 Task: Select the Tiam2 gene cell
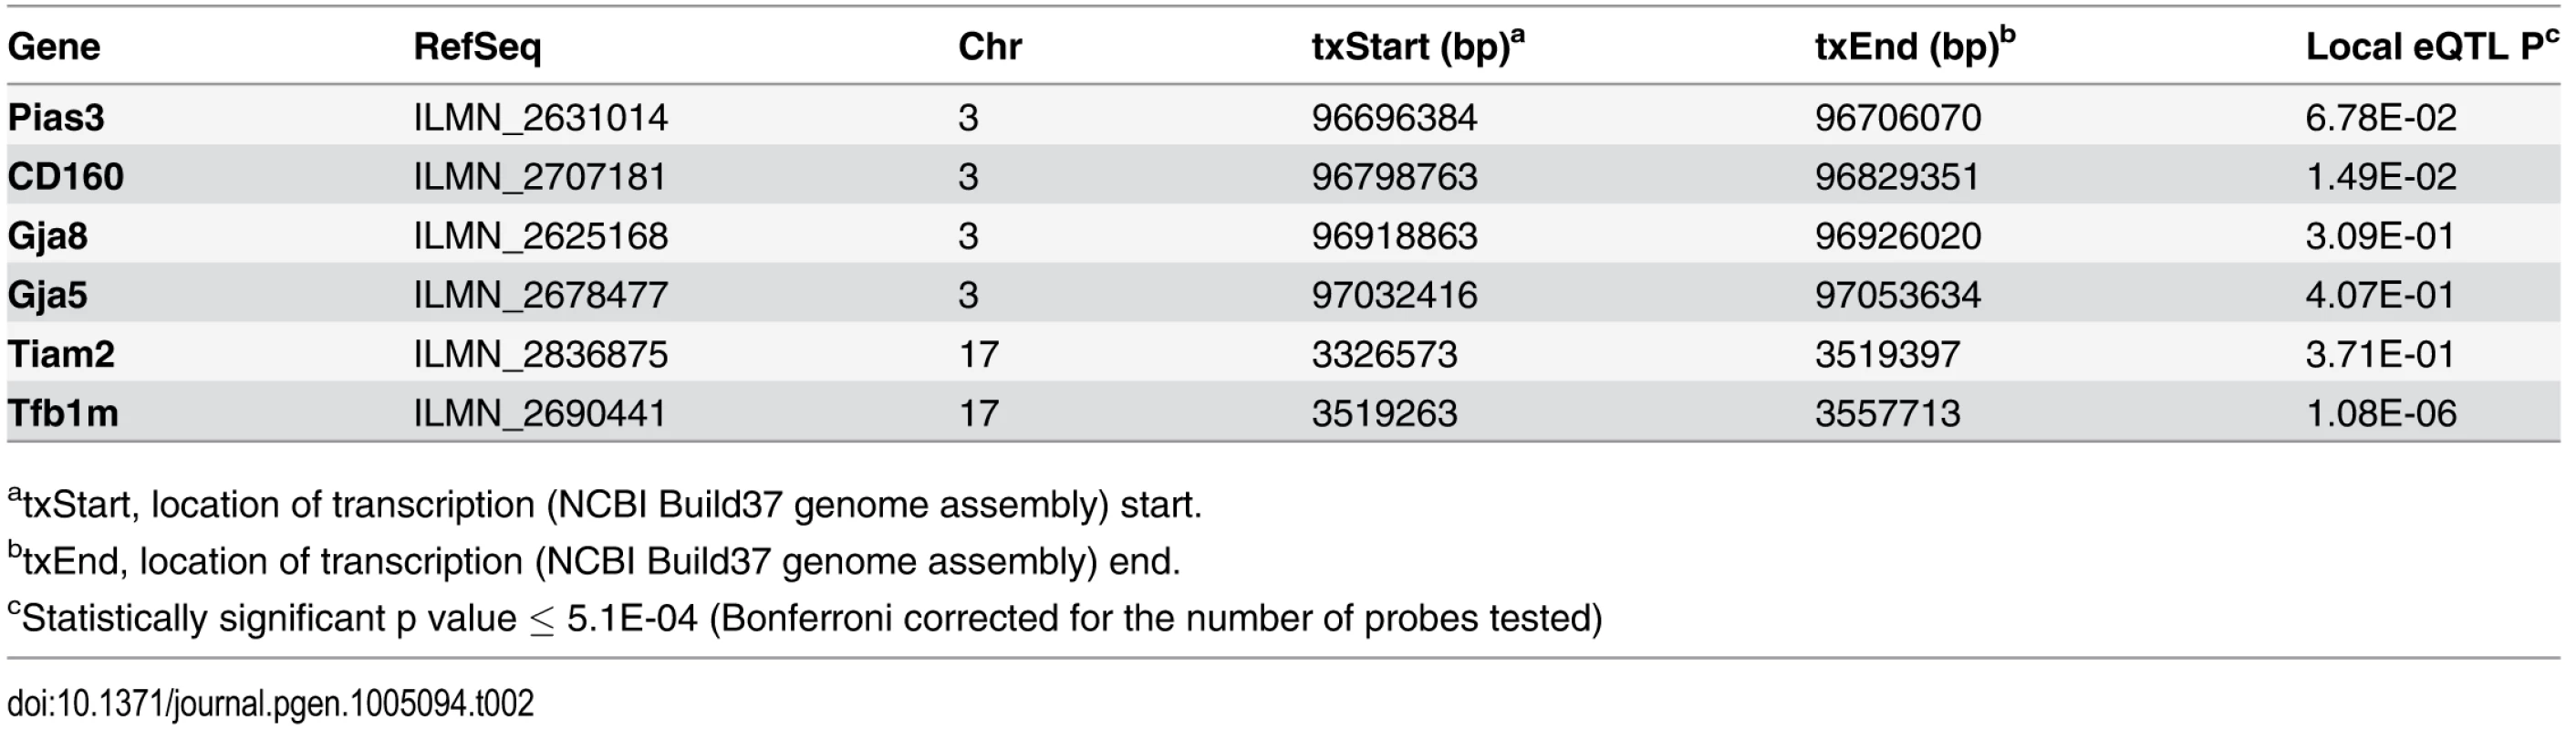pyautogui.click(x=61, y=354)
